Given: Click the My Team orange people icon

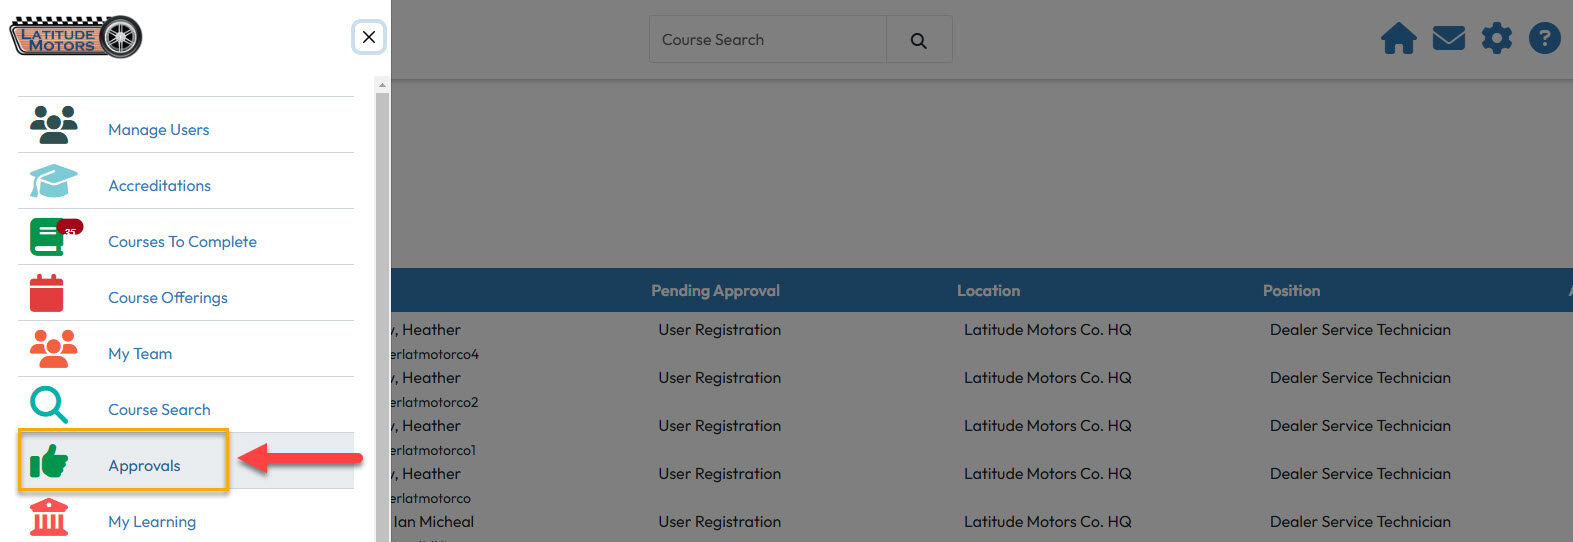Looking at the screenshot, I should (x=54, y=349).
